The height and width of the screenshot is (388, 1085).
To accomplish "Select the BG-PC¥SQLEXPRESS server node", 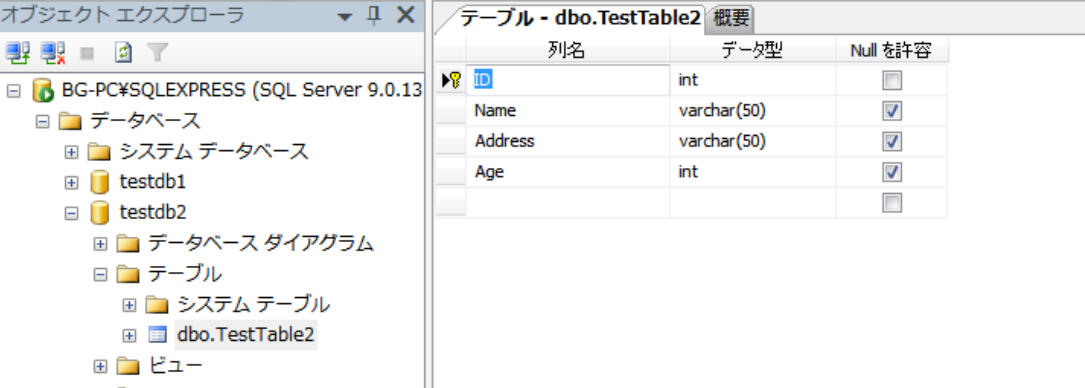I will tap(241, 90).
